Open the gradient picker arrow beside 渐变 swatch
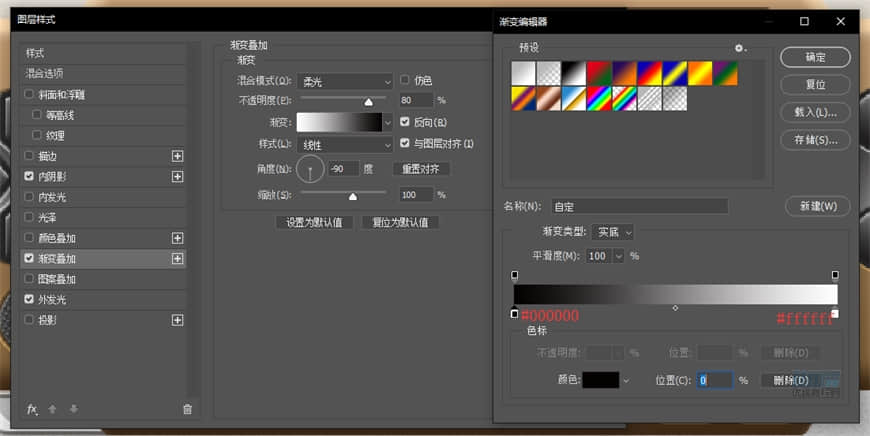Screen dimensions: 870x436 pyautogui.click(x=388, y=123)
